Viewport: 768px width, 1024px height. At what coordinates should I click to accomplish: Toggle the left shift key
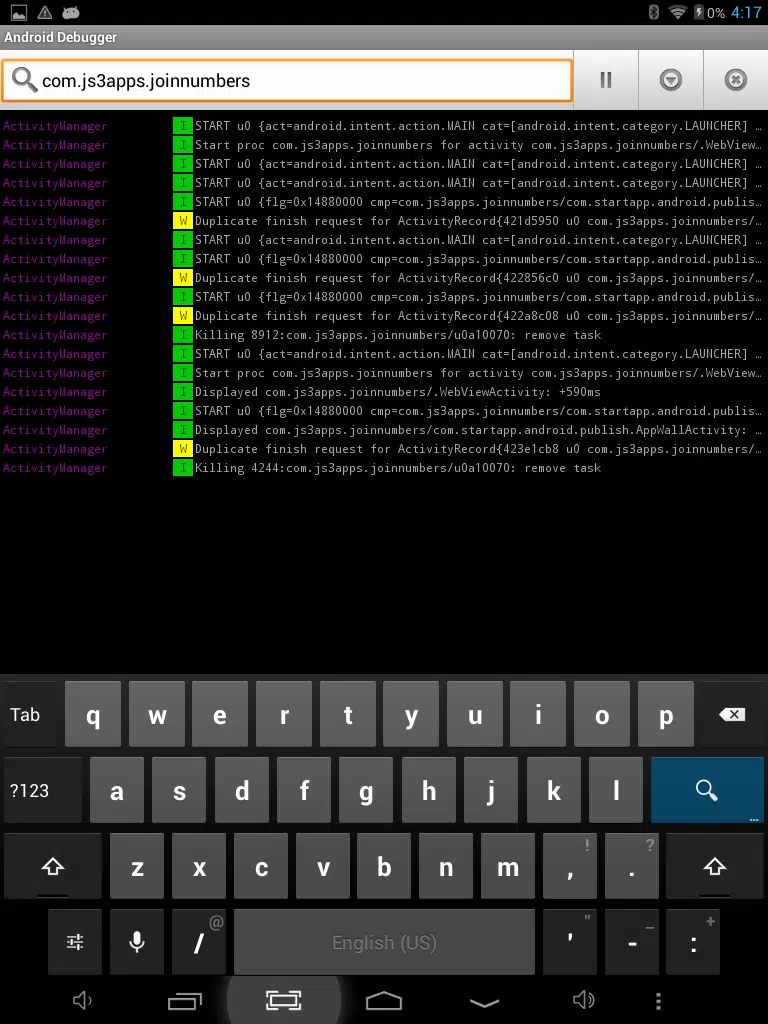[53, 867]
